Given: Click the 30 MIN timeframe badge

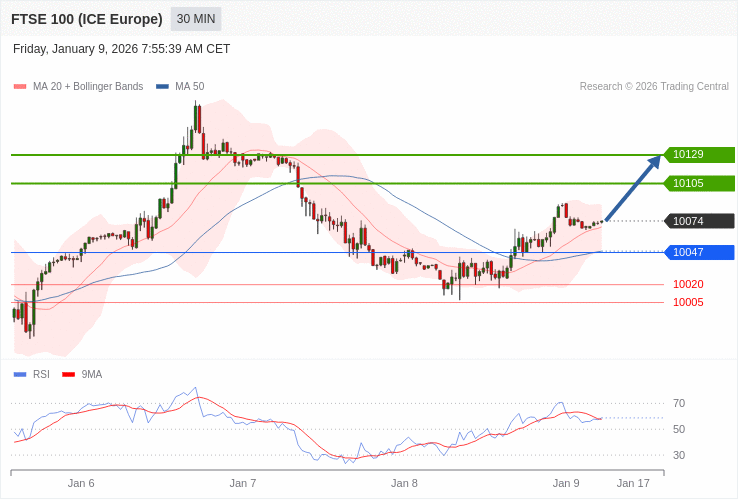Looking at the screenshot, I should tap(196, 19).
